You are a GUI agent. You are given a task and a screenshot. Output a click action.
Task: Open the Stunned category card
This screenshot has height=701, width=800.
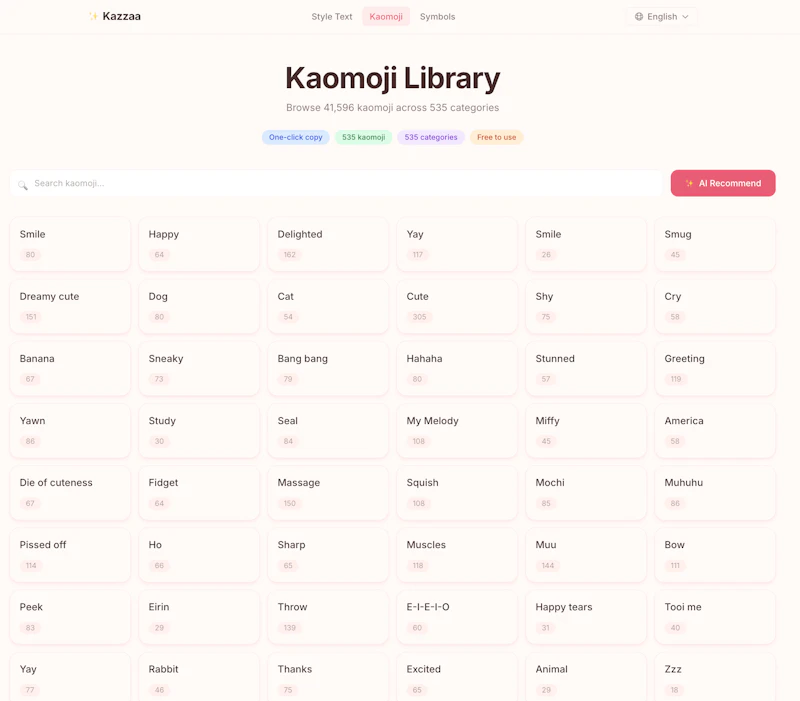click(586, 368)
